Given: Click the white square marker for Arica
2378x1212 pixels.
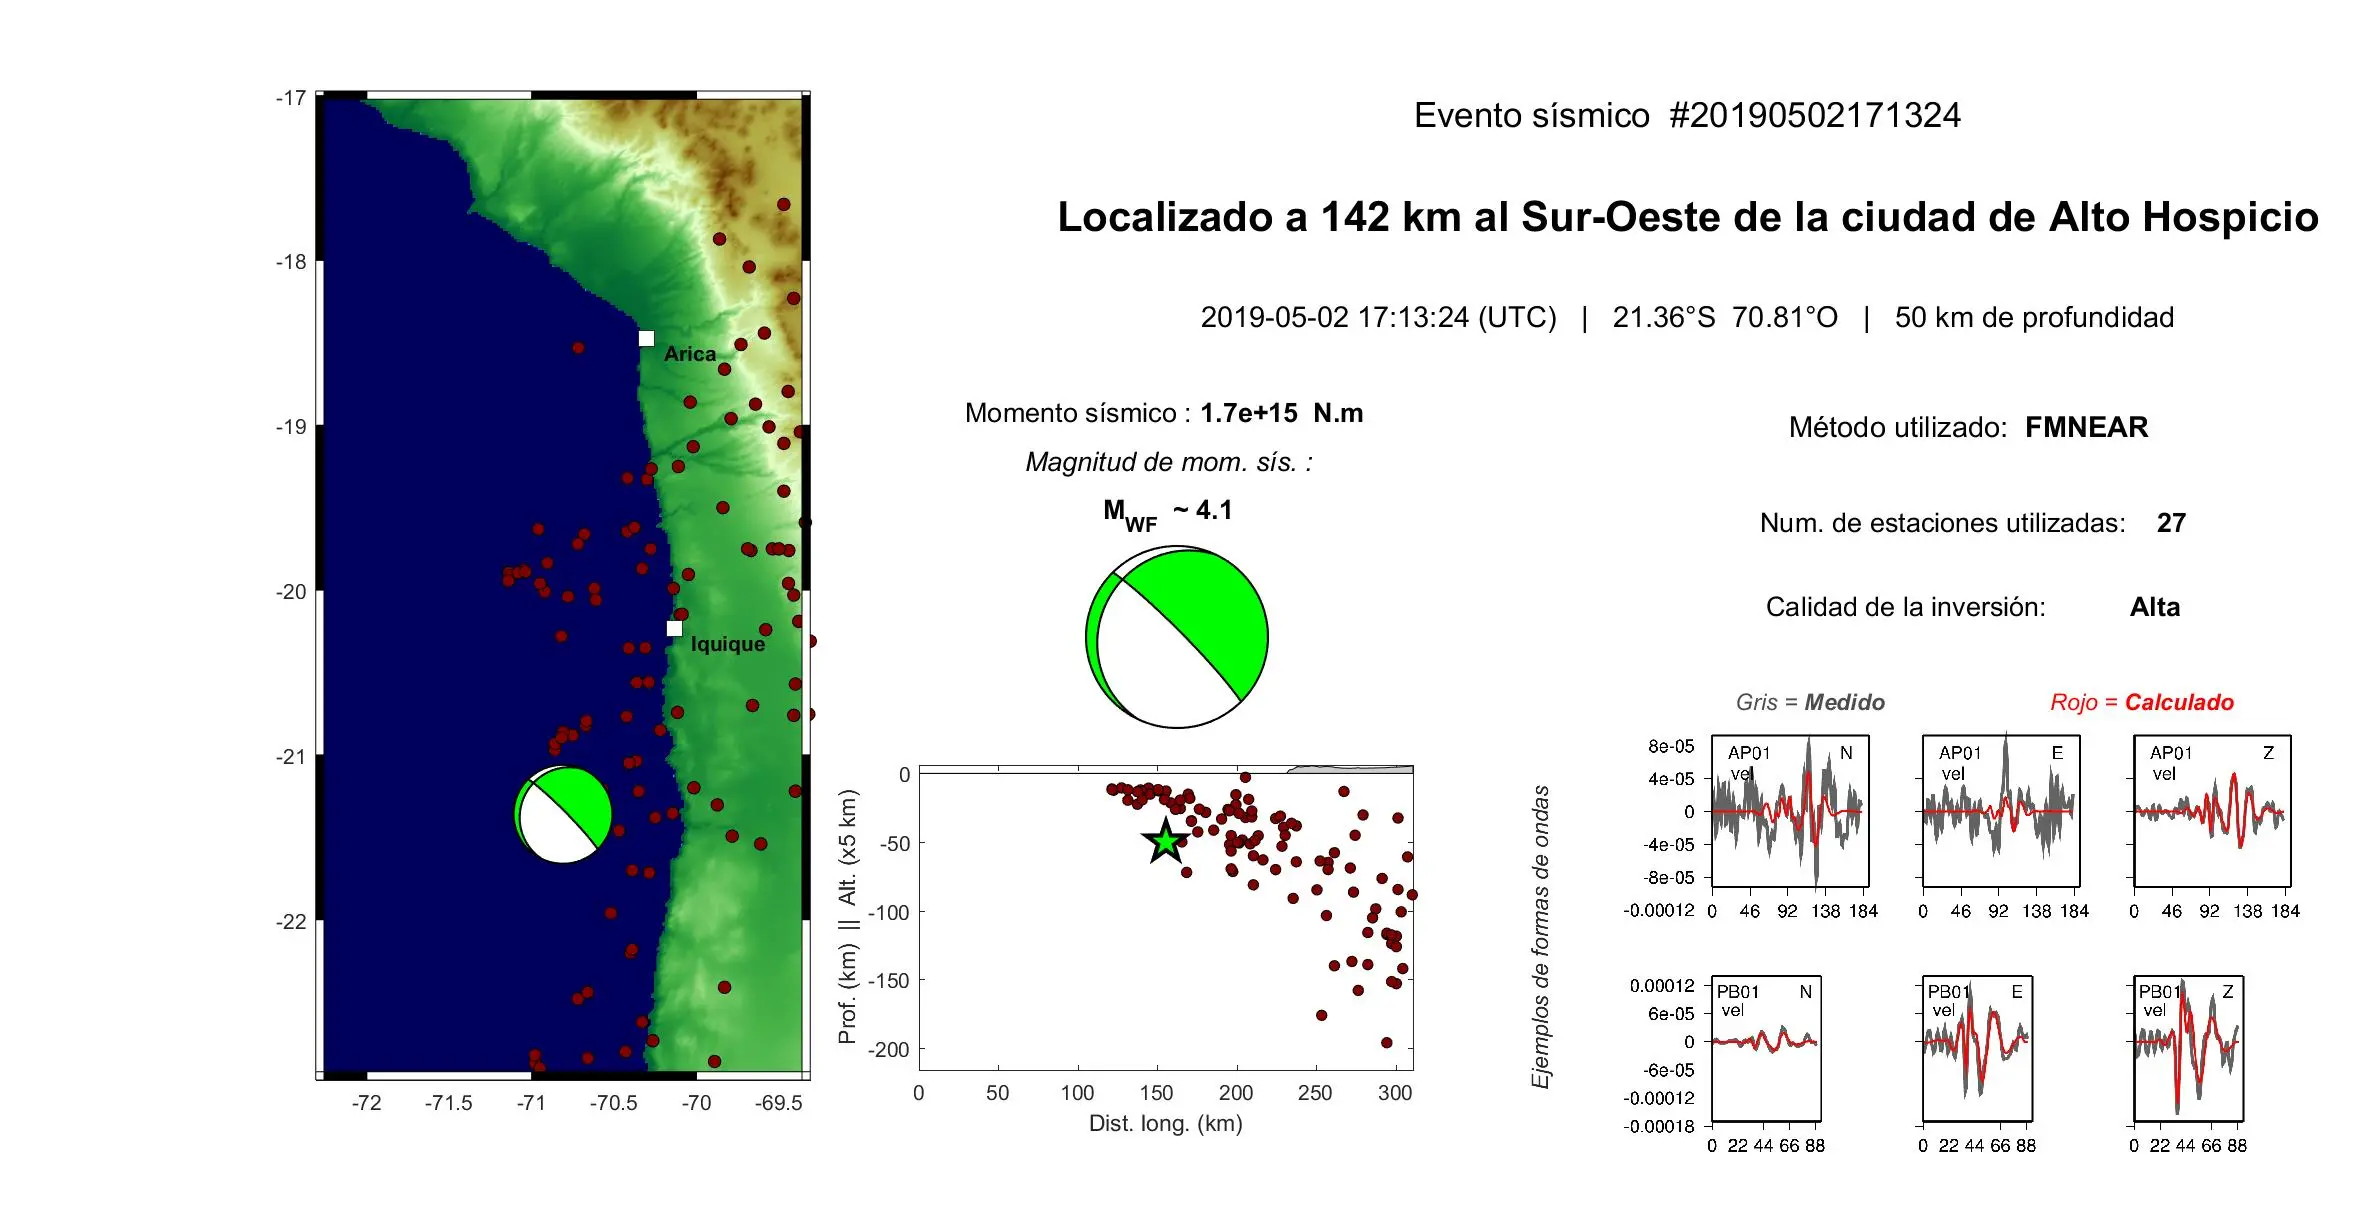Looking at the screenshot, I should point(646,338).
